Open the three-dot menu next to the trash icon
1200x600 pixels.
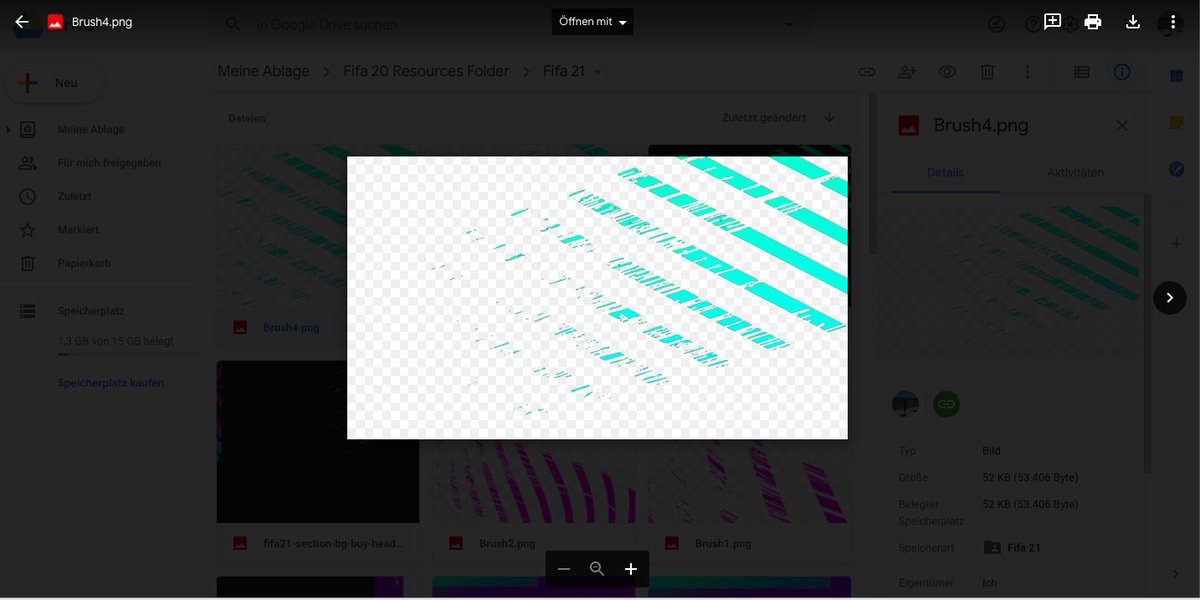point(1027,72)
